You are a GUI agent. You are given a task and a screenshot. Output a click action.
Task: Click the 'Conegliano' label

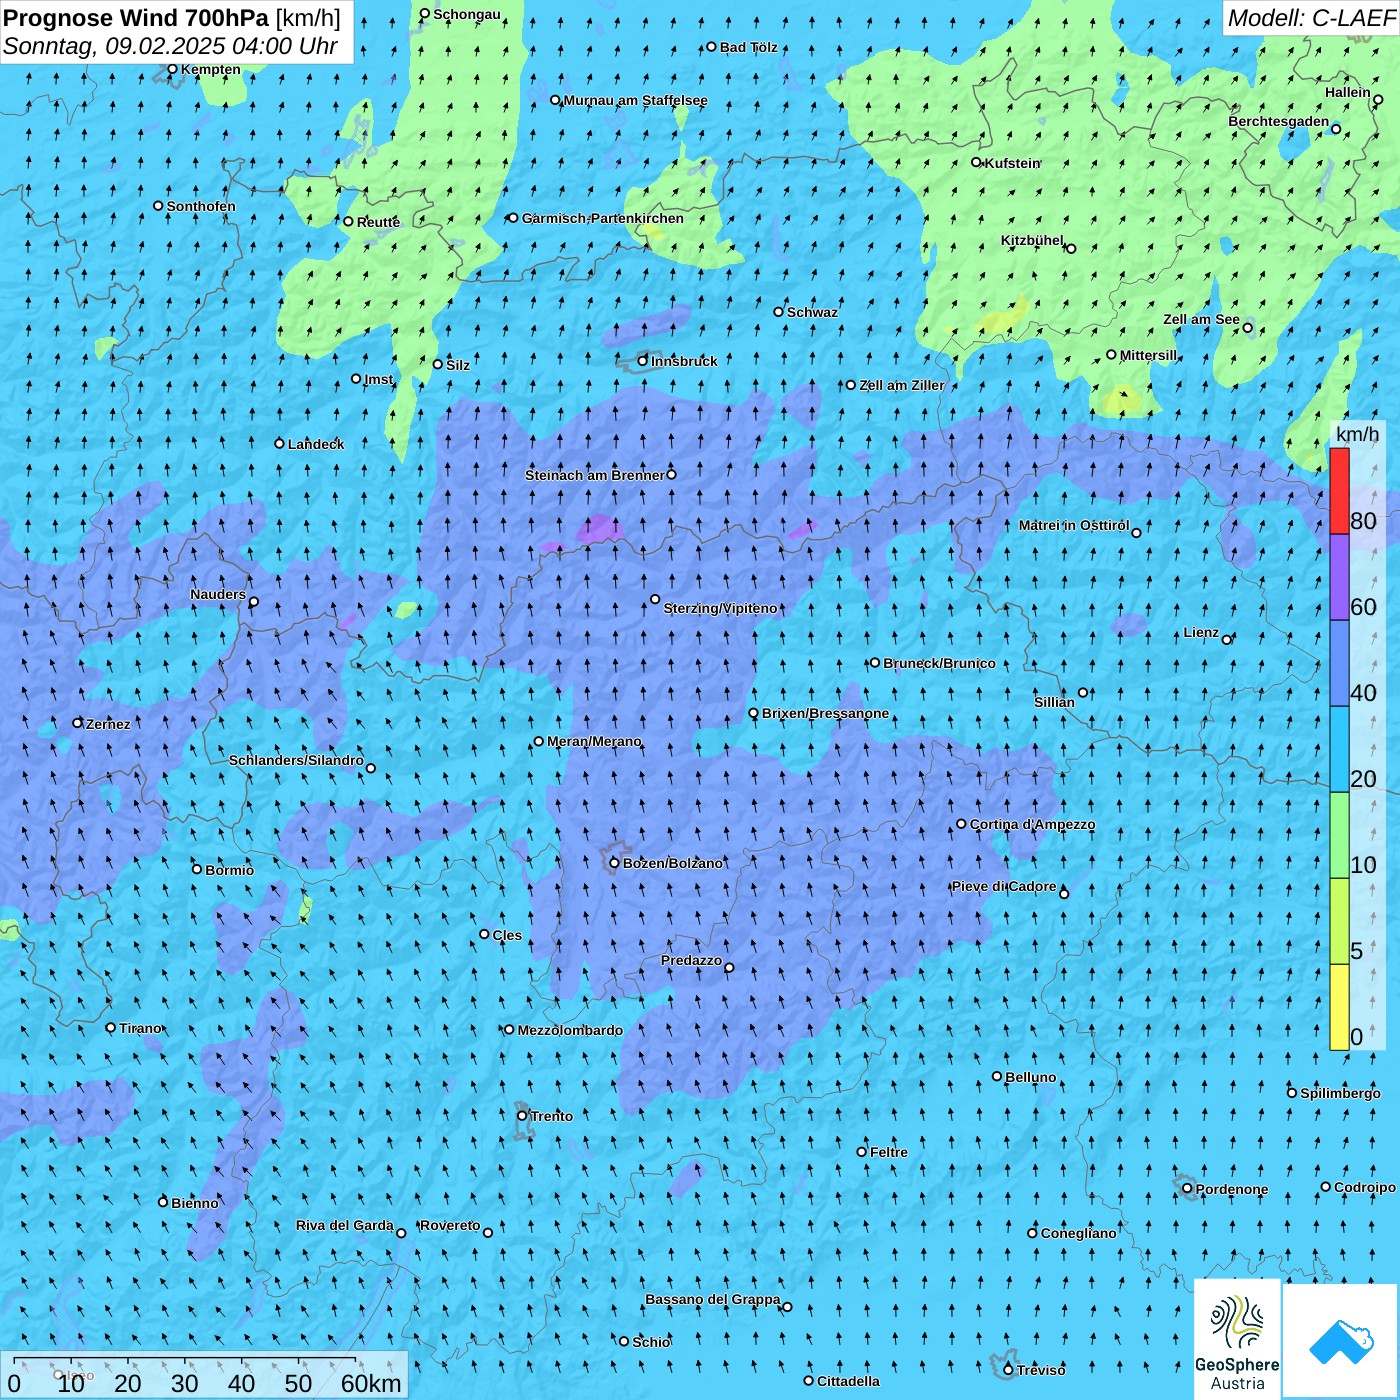point(1078,1233)
